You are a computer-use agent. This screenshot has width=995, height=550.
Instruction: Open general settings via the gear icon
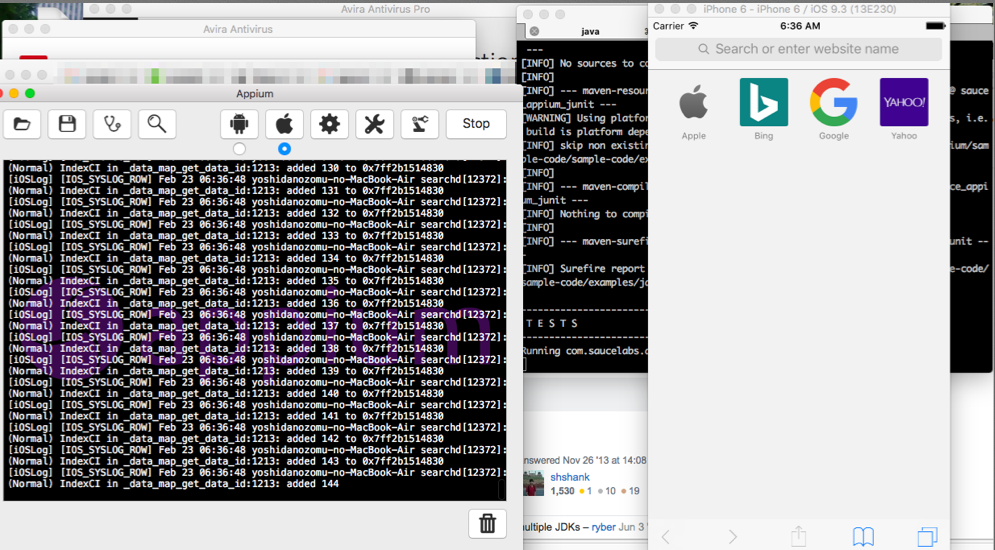click(329, 124)
